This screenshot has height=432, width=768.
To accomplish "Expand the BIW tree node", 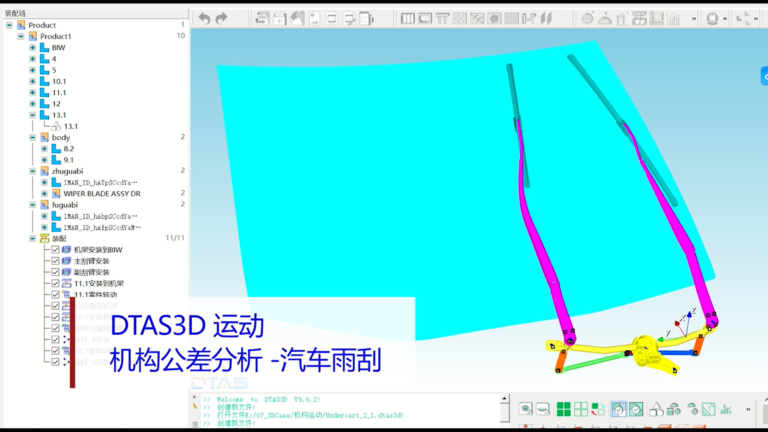I will (33, 48).
